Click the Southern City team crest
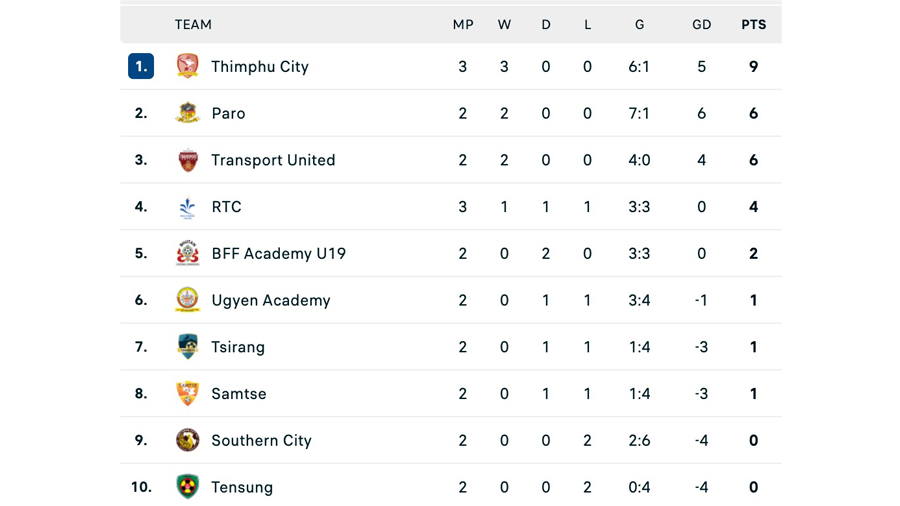This screenshot has height=506, width=900. click(x=188, y=440)
